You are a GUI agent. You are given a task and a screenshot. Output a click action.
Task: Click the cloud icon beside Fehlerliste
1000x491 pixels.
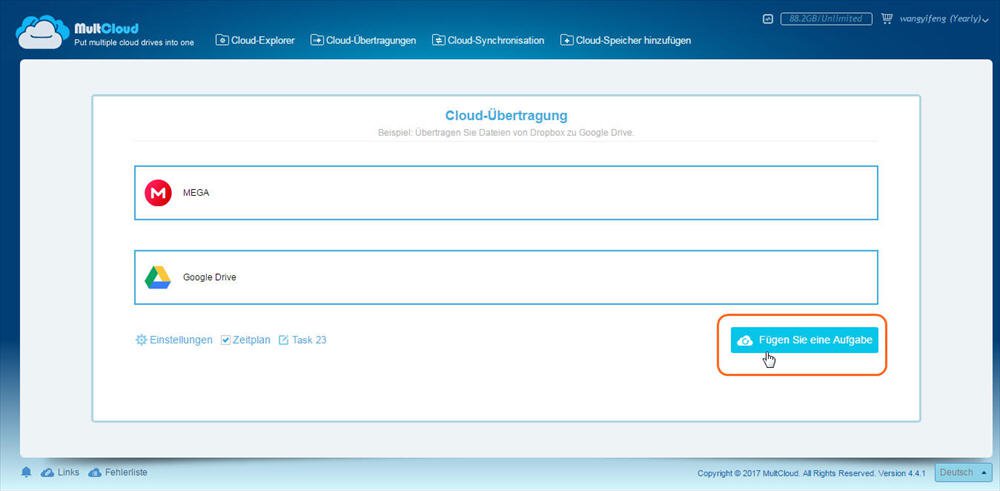tap(95, 472)
